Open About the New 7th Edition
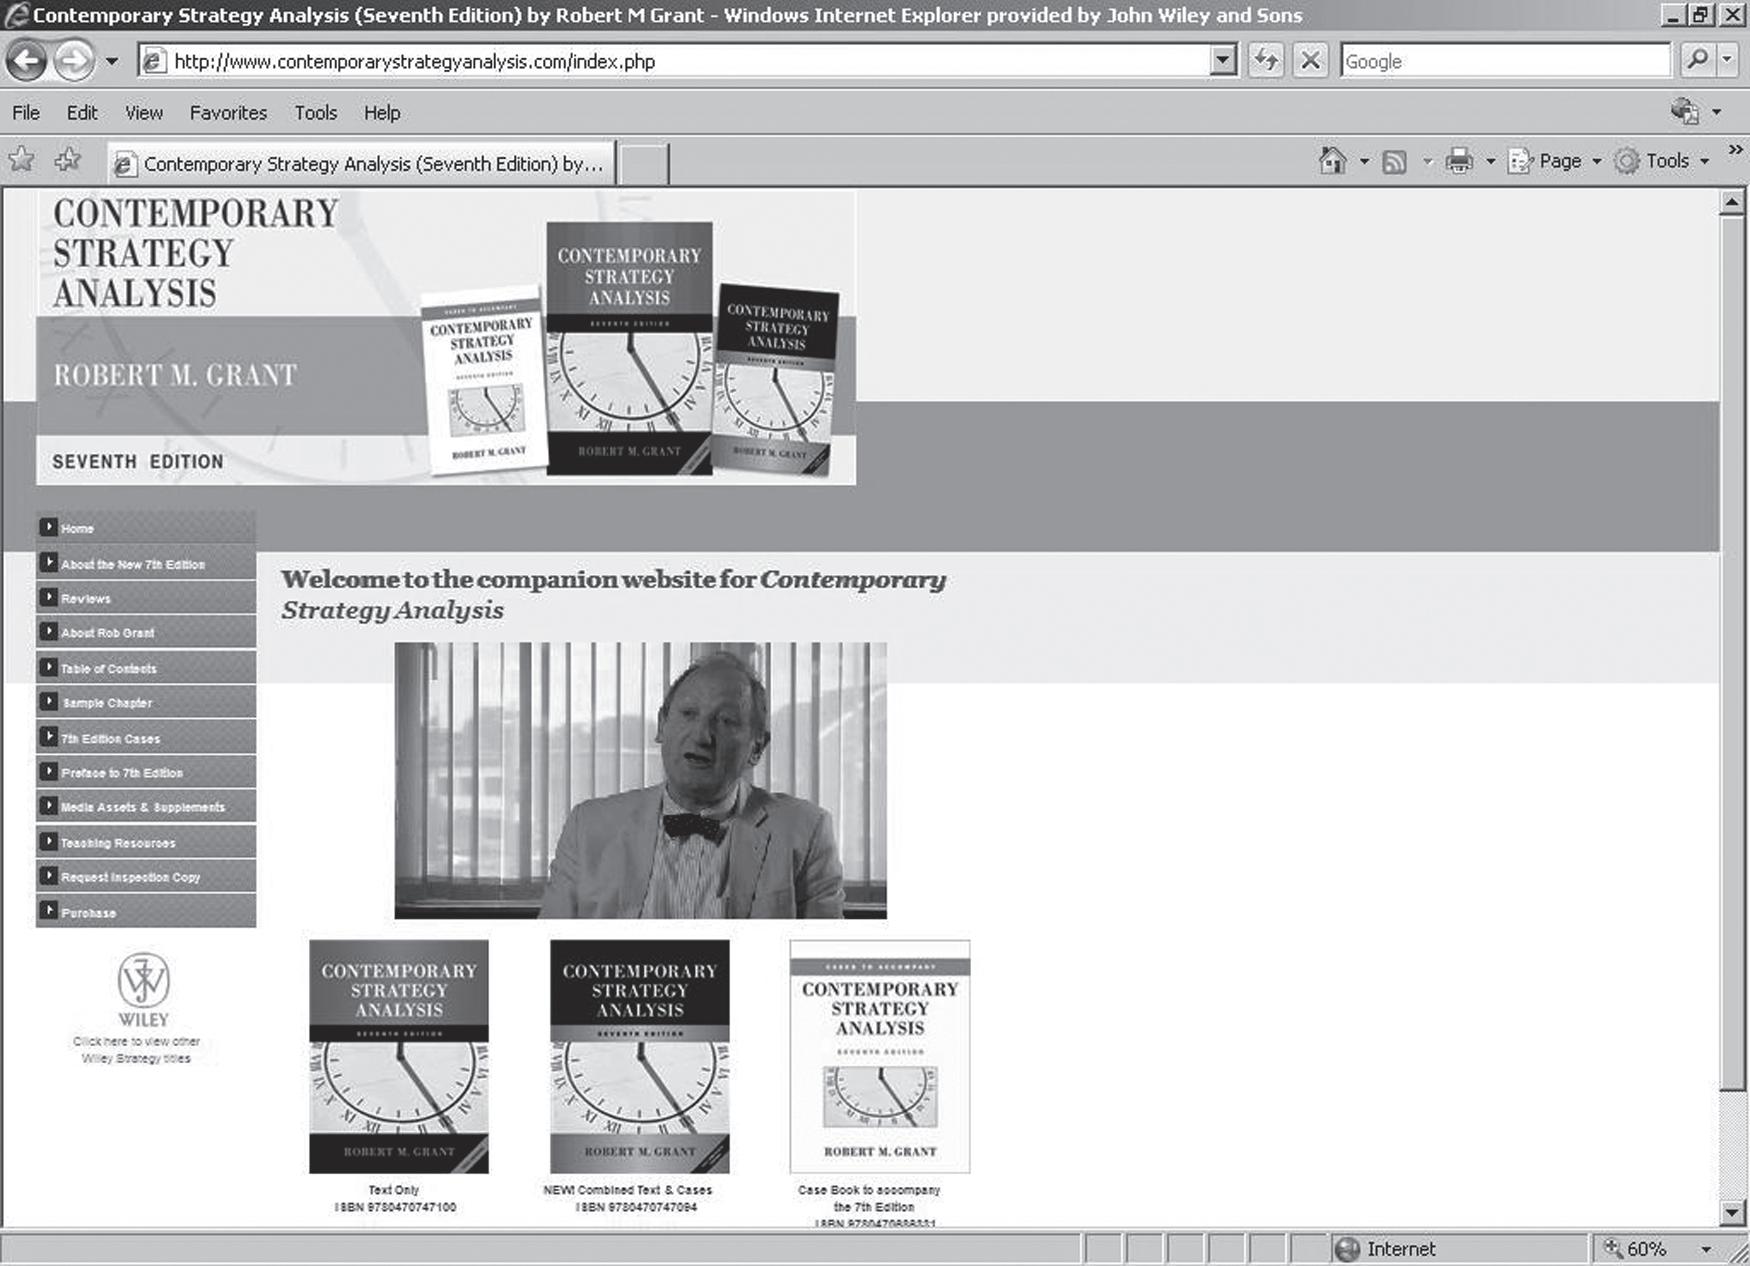This screenshot has height=1266, width=1750. 146,564
